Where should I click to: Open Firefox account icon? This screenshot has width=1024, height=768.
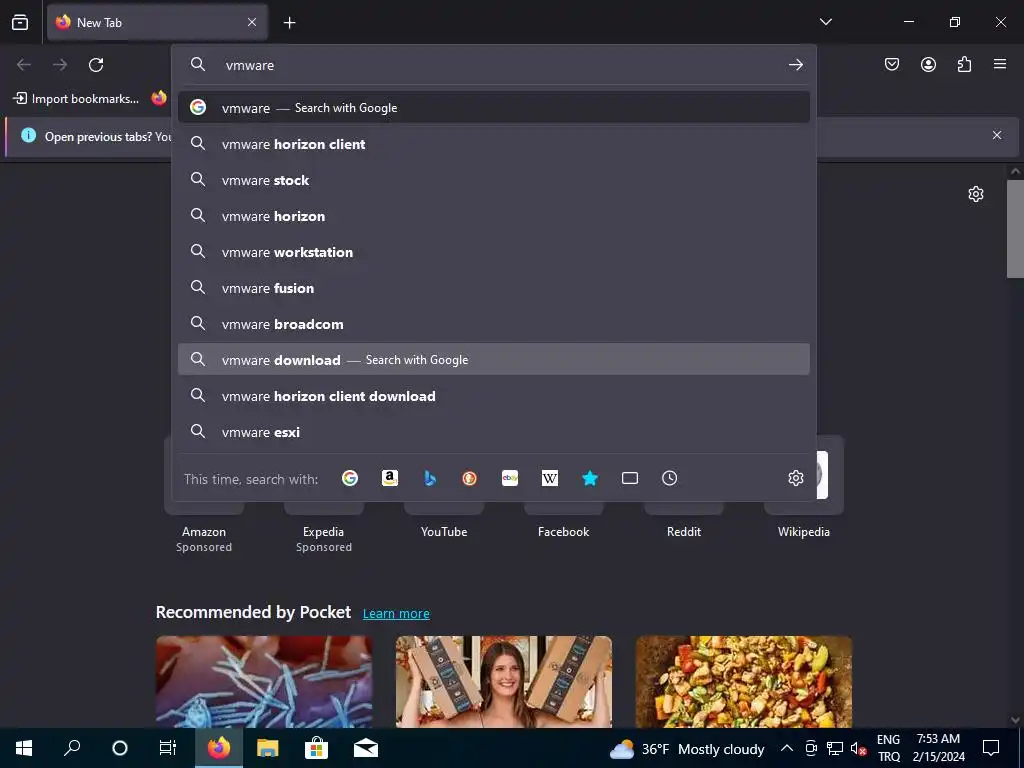[x=928, y=64]
